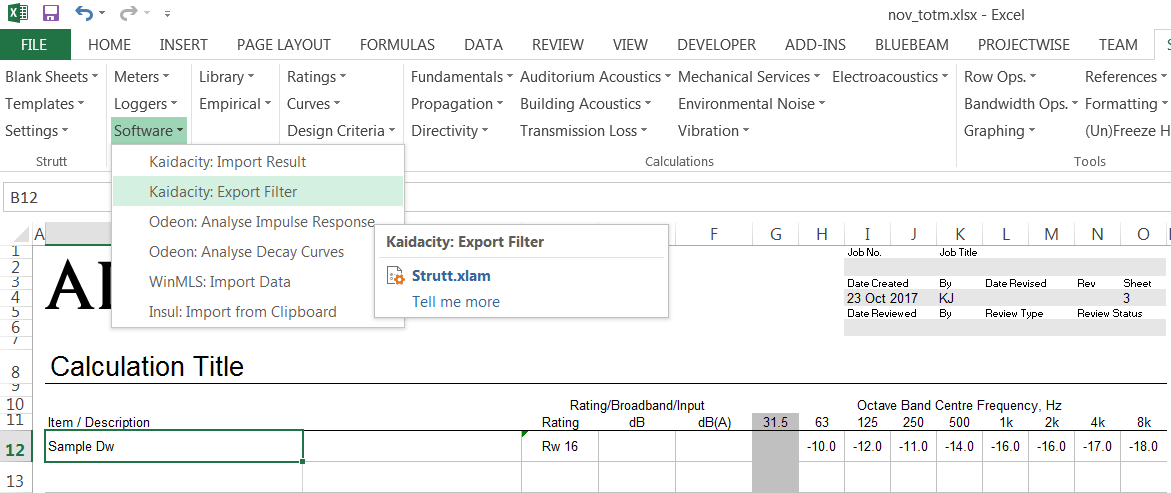Click the Strutt.xlam add-in icon in tooltip

point(395,276)
